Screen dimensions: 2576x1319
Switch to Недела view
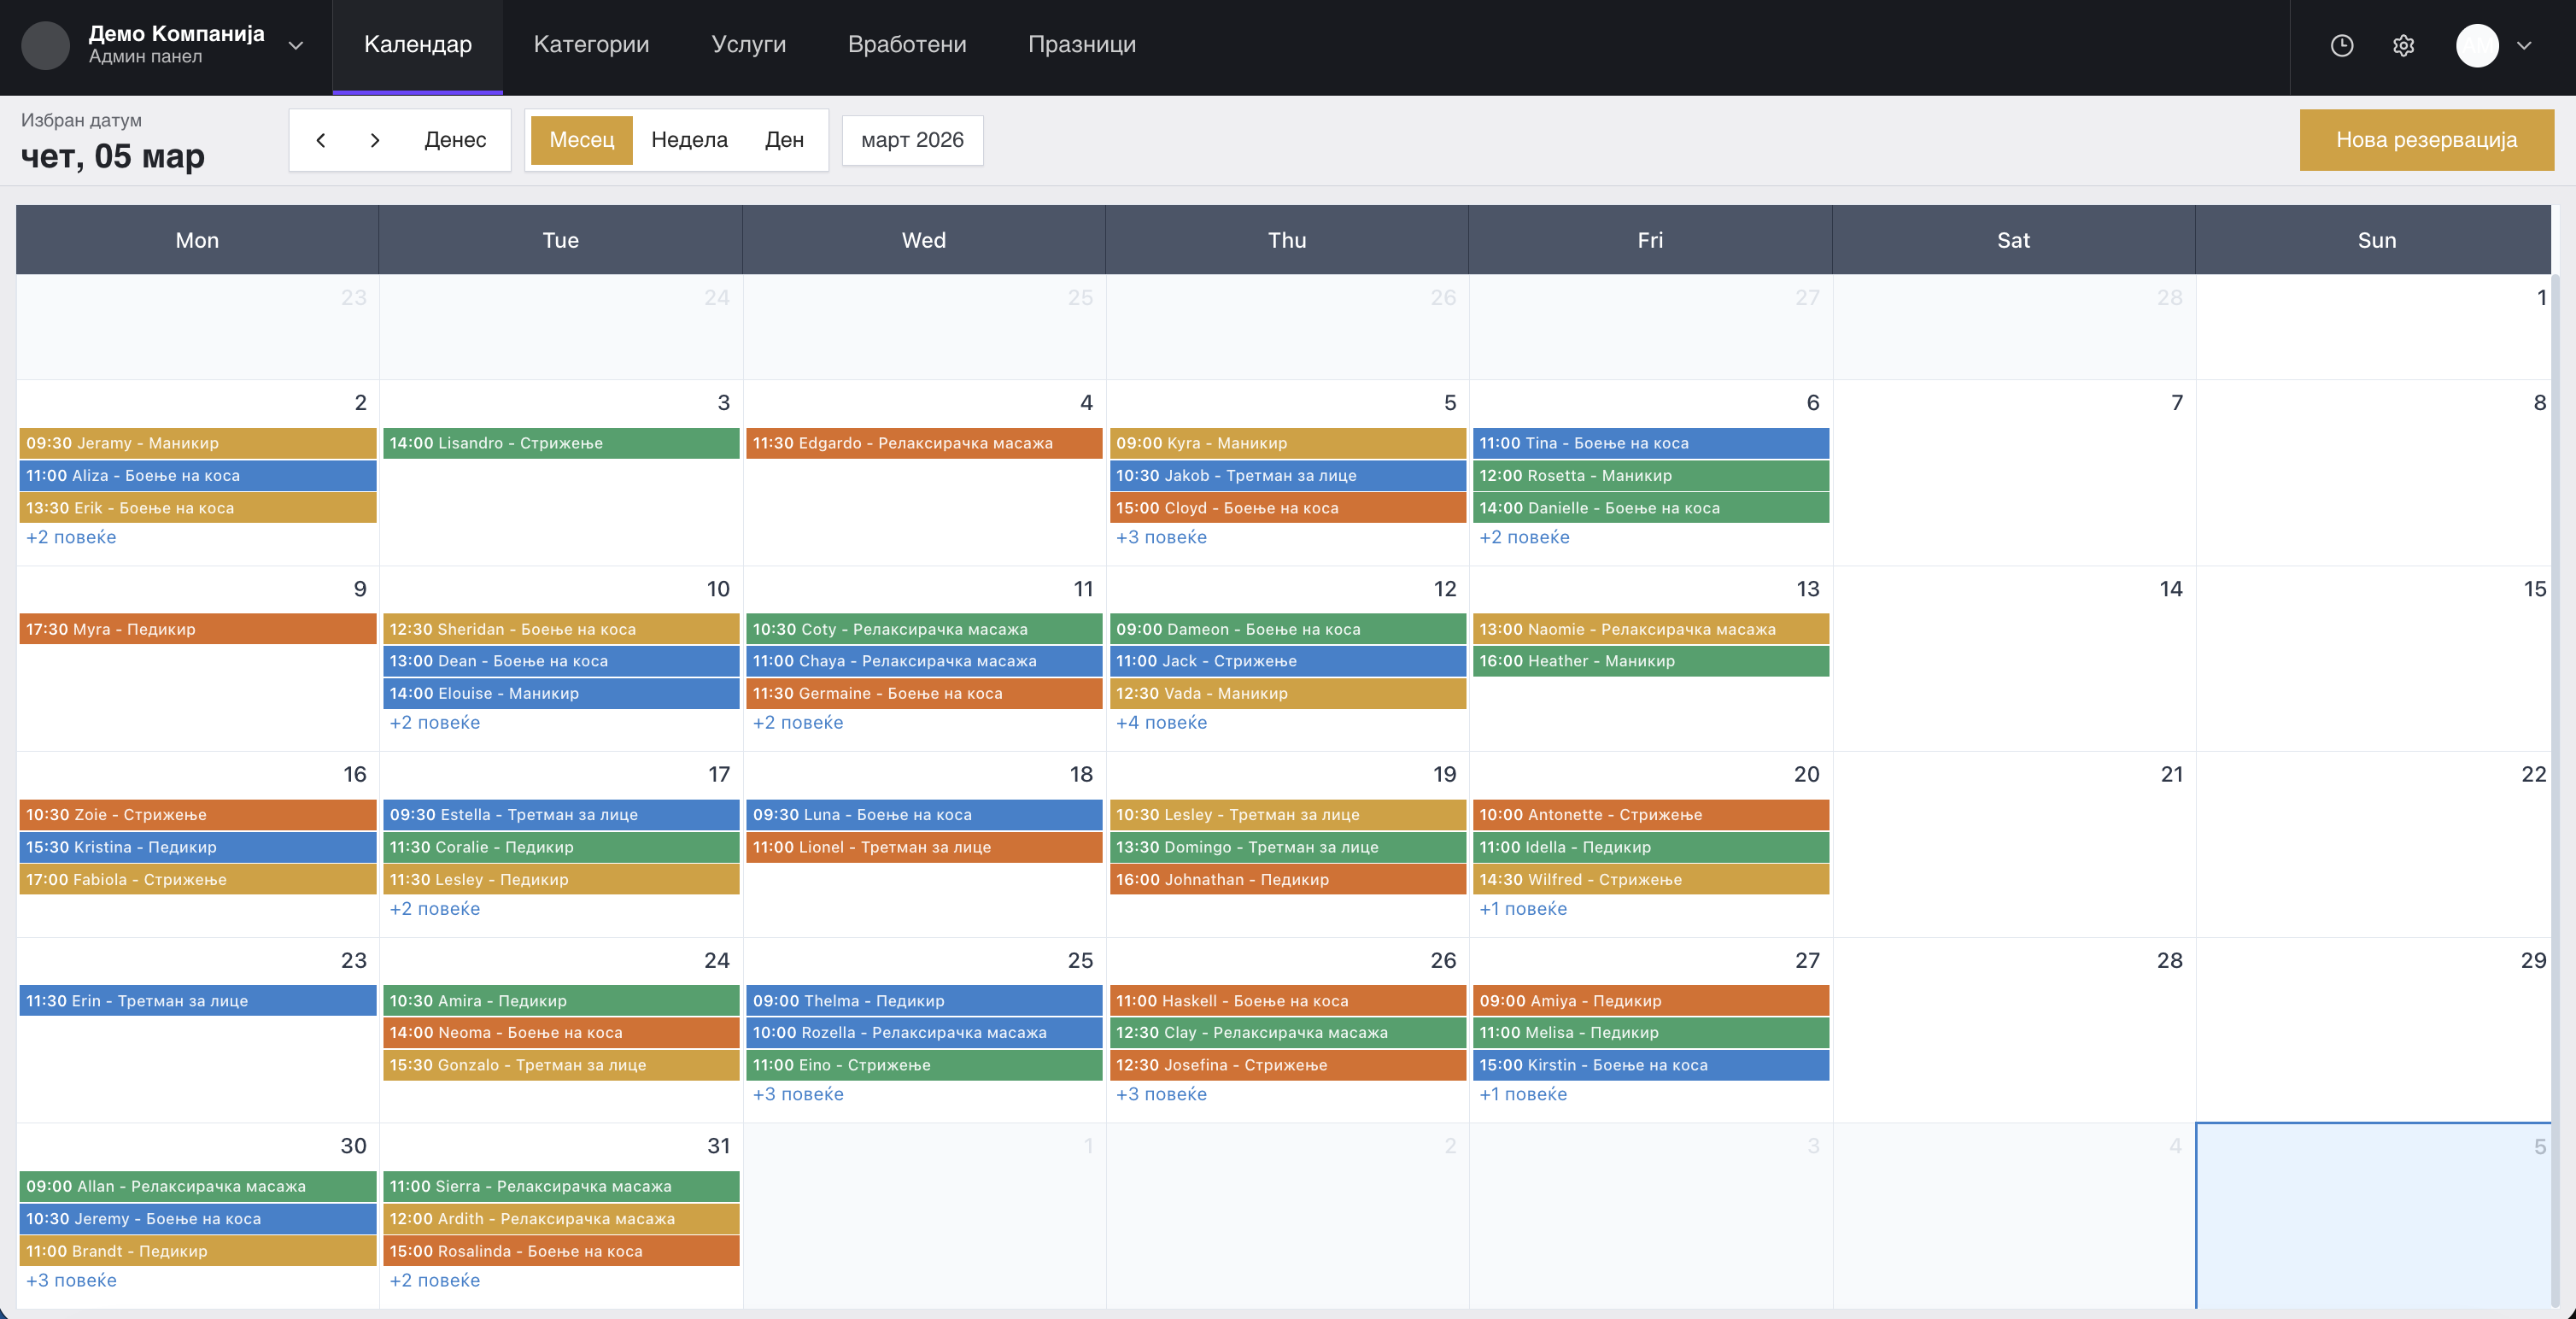click(x=689, y=140)
